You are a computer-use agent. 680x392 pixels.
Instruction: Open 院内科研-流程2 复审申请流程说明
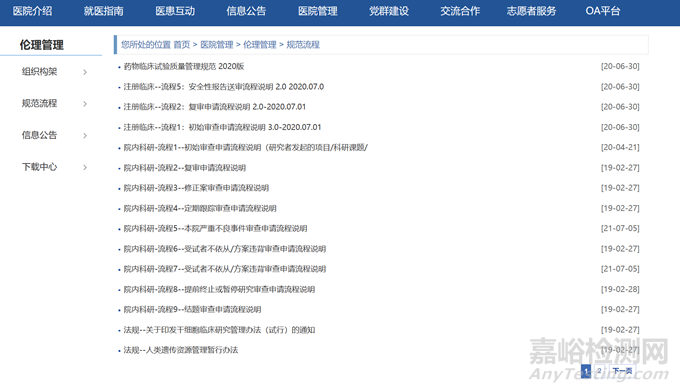point(185,168)
